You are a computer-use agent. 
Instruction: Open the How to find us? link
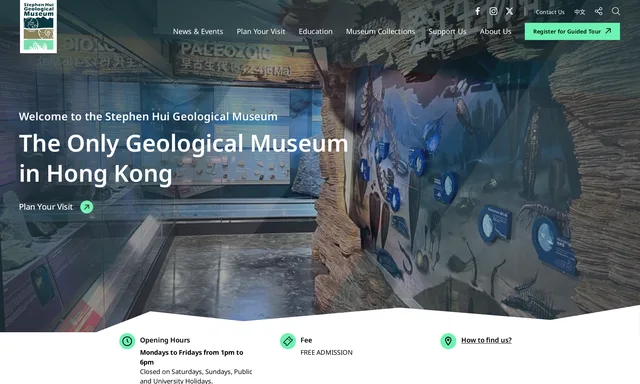click(486, 340)
